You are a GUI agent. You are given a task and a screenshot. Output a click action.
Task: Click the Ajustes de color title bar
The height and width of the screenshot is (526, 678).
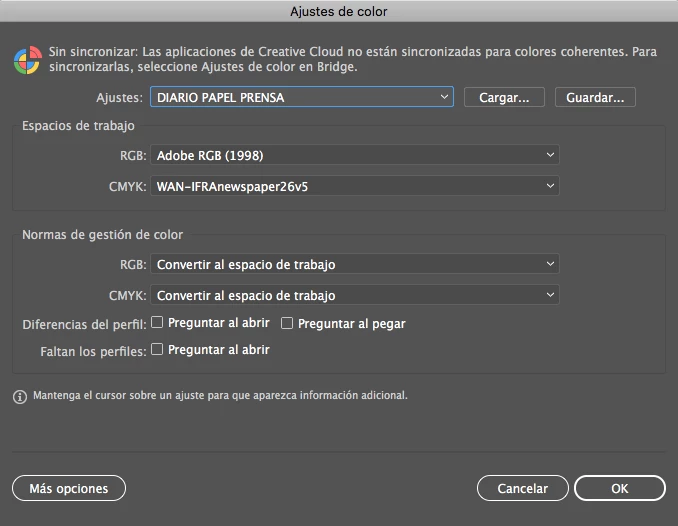tap(339, 11)
